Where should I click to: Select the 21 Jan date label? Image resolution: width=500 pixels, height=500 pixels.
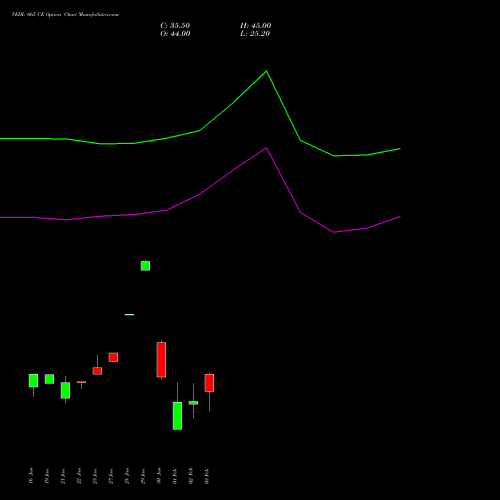63,476
